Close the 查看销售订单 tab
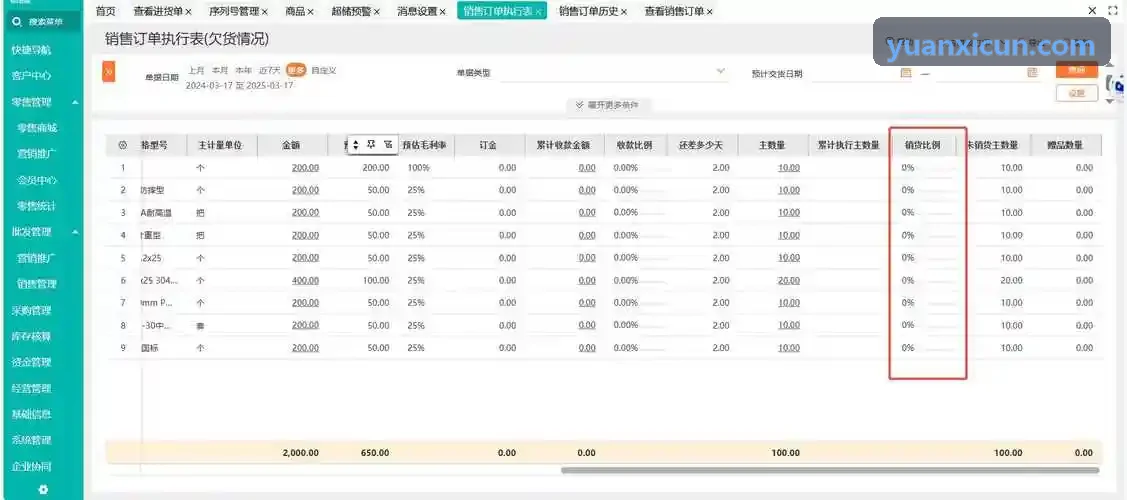 709,12
